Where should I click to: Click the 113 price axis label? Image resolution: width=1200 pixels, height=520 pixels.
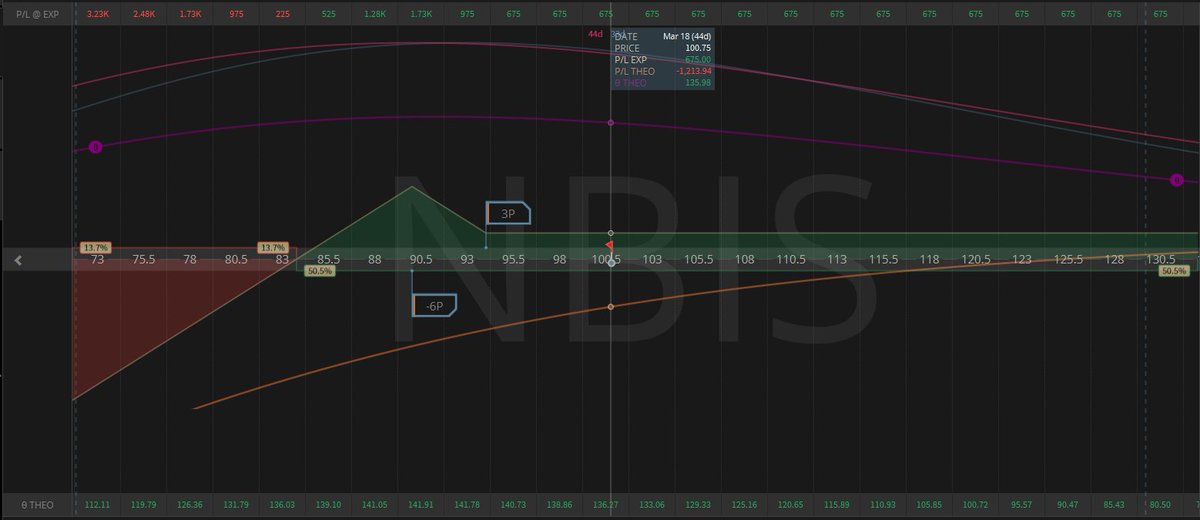click(x=837, y=260)
